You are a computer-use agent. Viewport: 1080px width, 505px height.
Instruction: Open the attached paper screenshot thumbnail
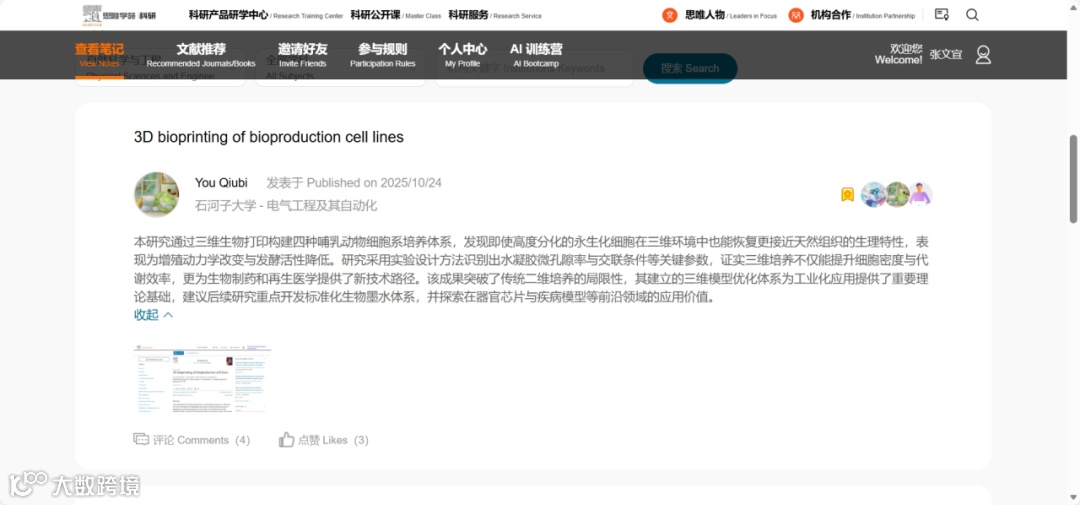[x=202, y=379]
